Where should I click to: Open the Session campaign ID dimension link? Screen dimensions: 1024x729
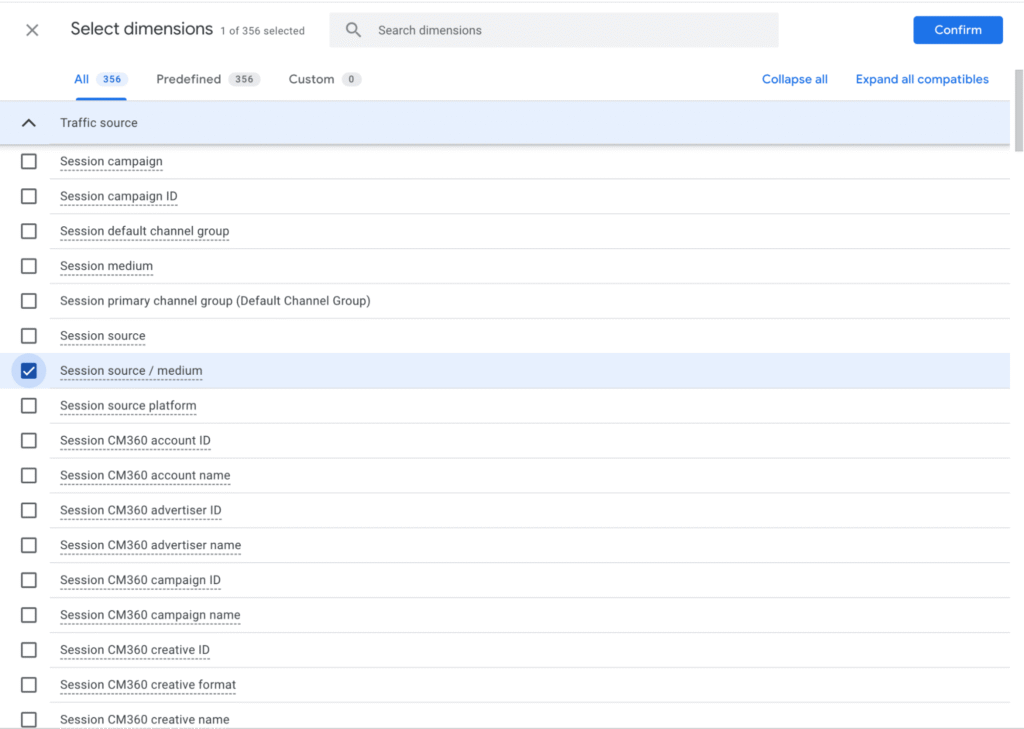118,196
